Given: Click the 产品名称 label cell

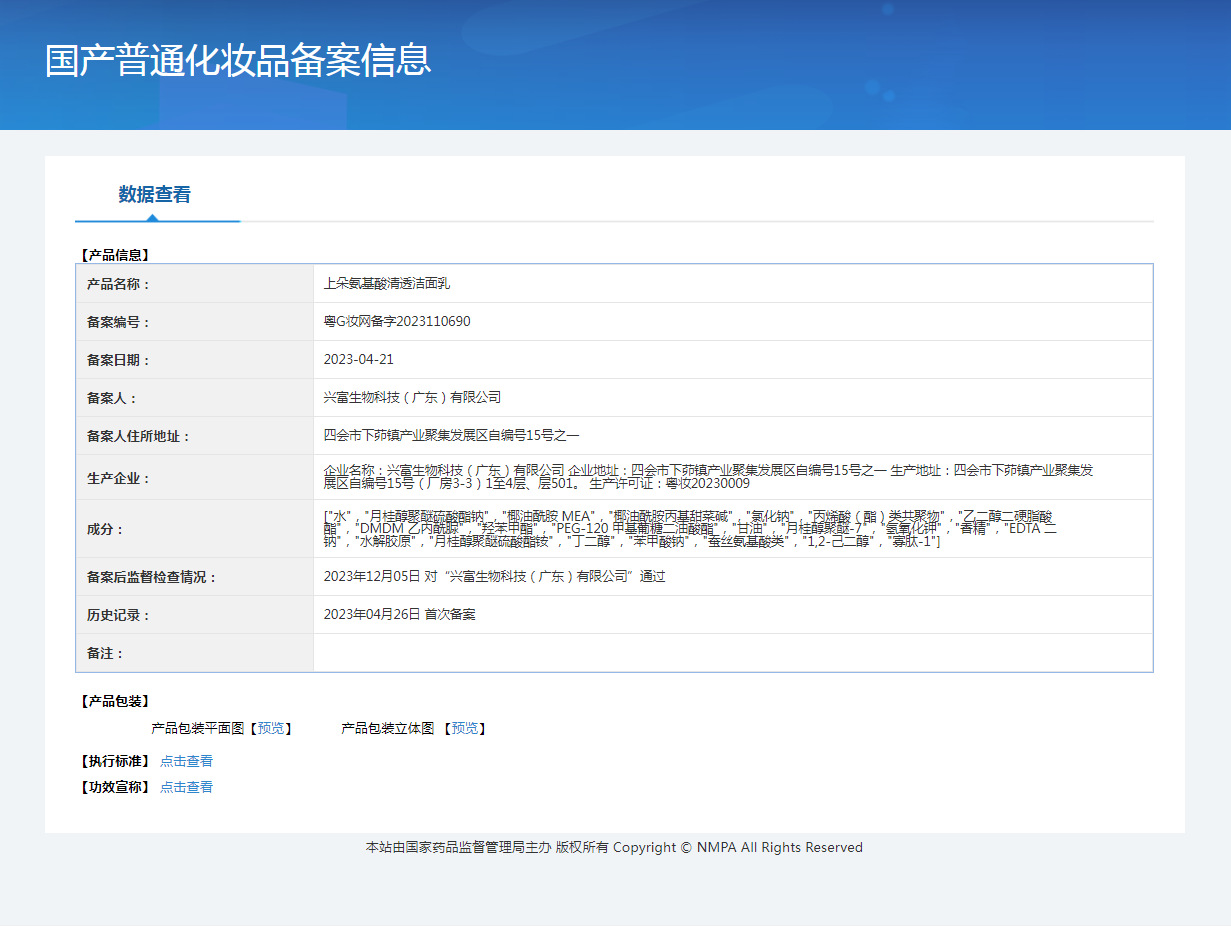Looking at the screenshot, I should pyautogui.click(x=195, y=284).
